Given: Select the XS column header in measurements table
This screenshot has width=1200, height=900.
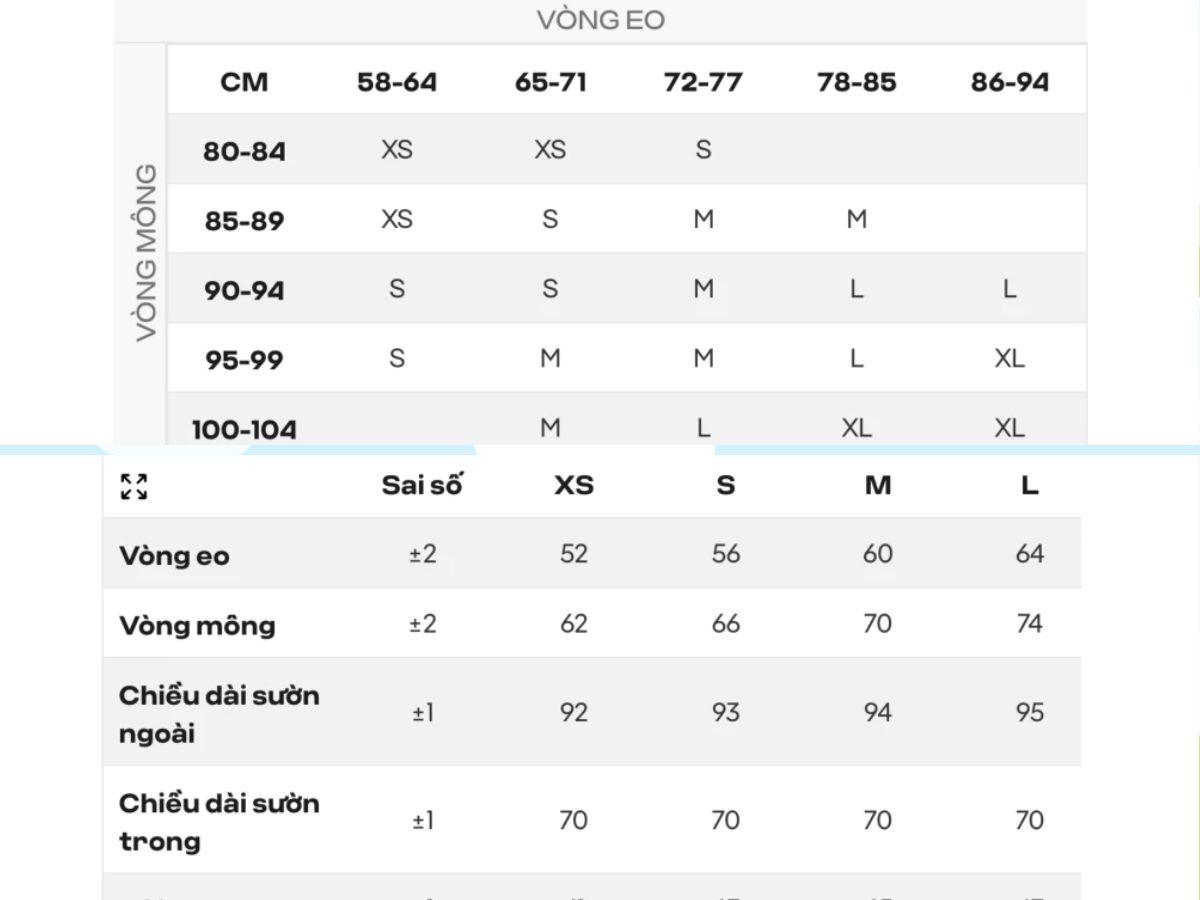Looking at the screenshot, I should click(574, 485).
